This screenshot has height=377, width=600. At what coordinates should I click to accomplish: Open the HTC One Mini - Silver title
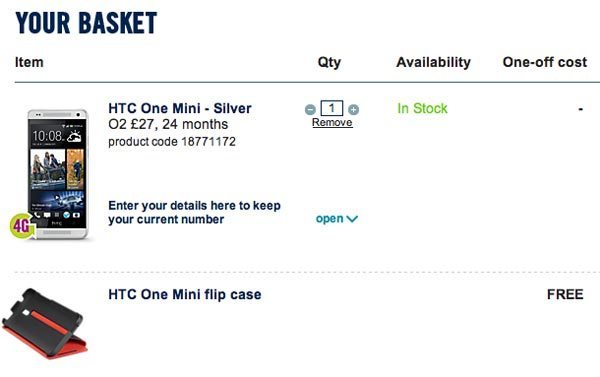point(180,108)
